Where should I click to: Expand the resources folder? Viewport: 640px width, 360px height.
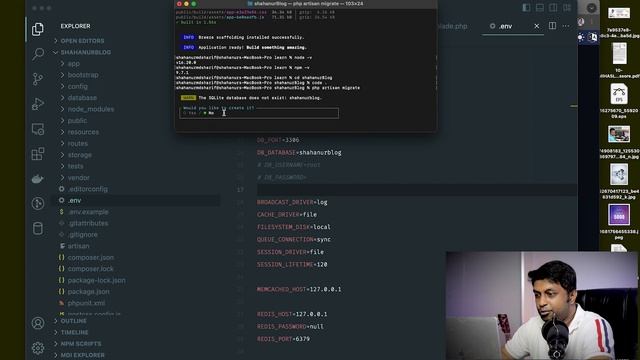pos(83,132)
